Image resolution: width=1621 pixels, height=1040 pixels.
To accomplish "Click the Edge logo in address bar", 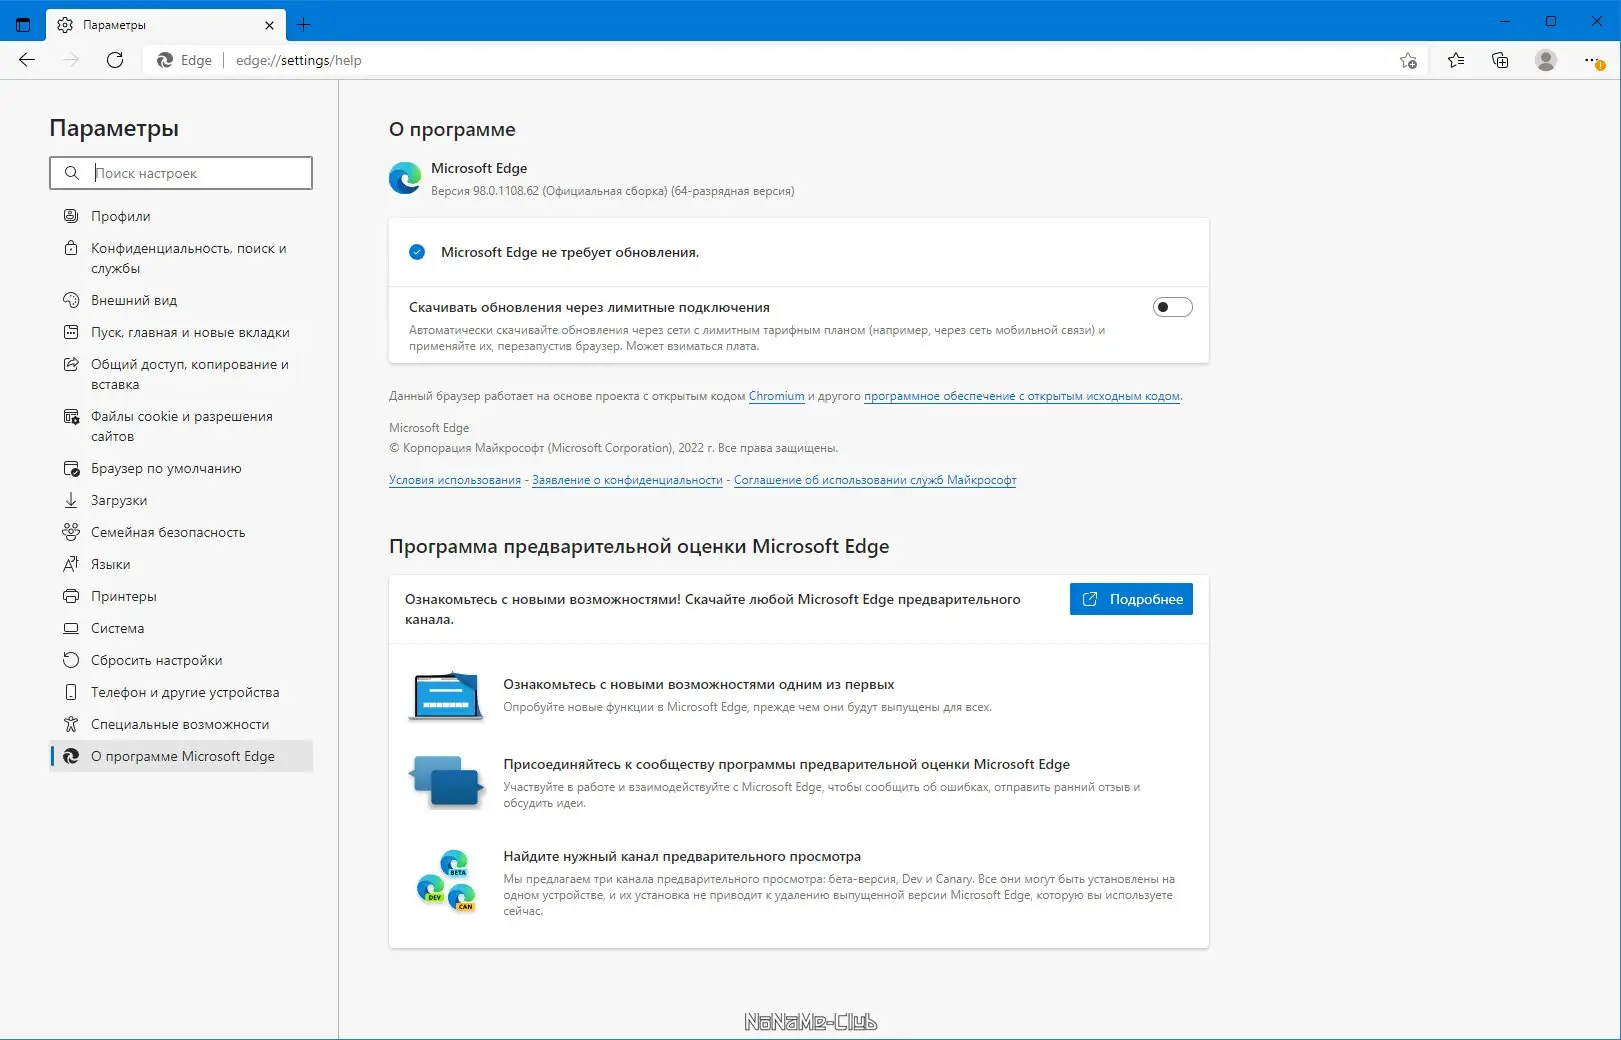I will pos(165,60).
